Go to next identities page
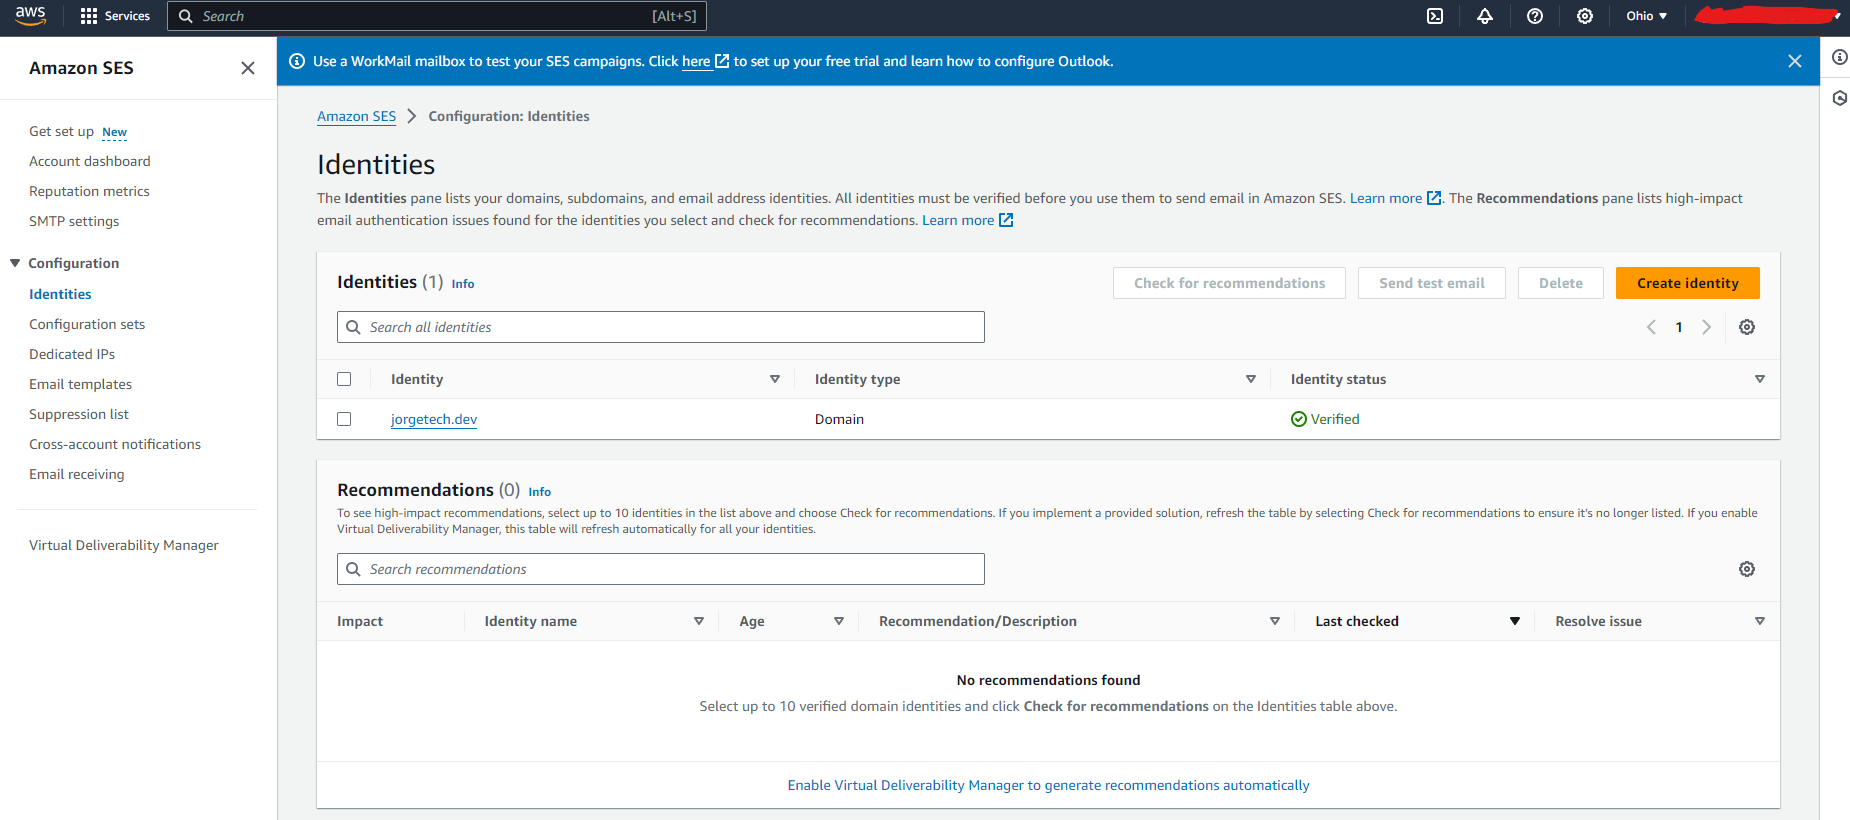Screen dimensions: 1850x820 click(x=1707, y=327)
